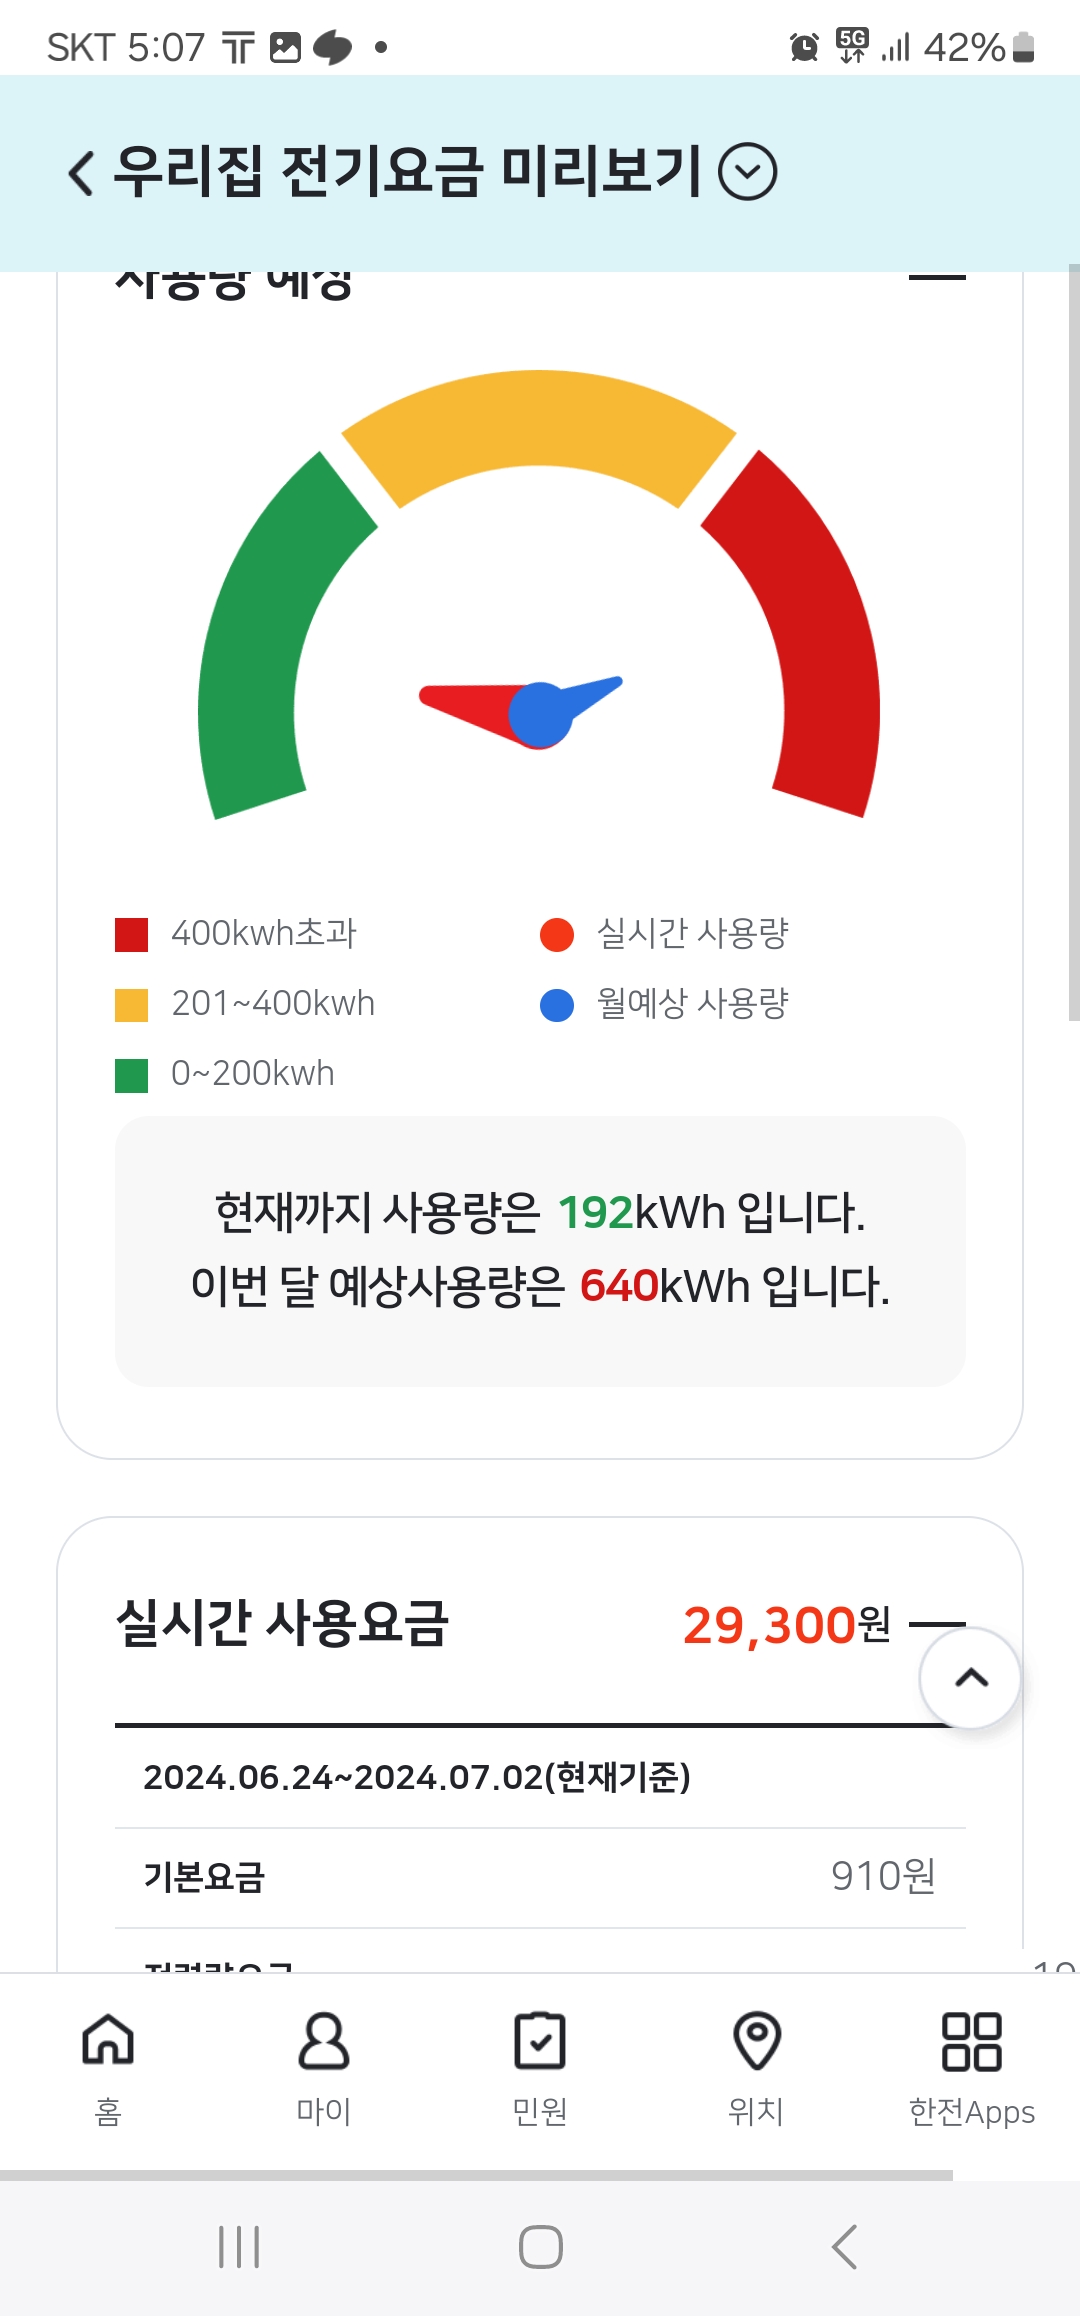1080x2316 pixels.
Task: Tap the 29,300원 real-time charge amount
Action: pyautogui.click(x=786, y=1624)
